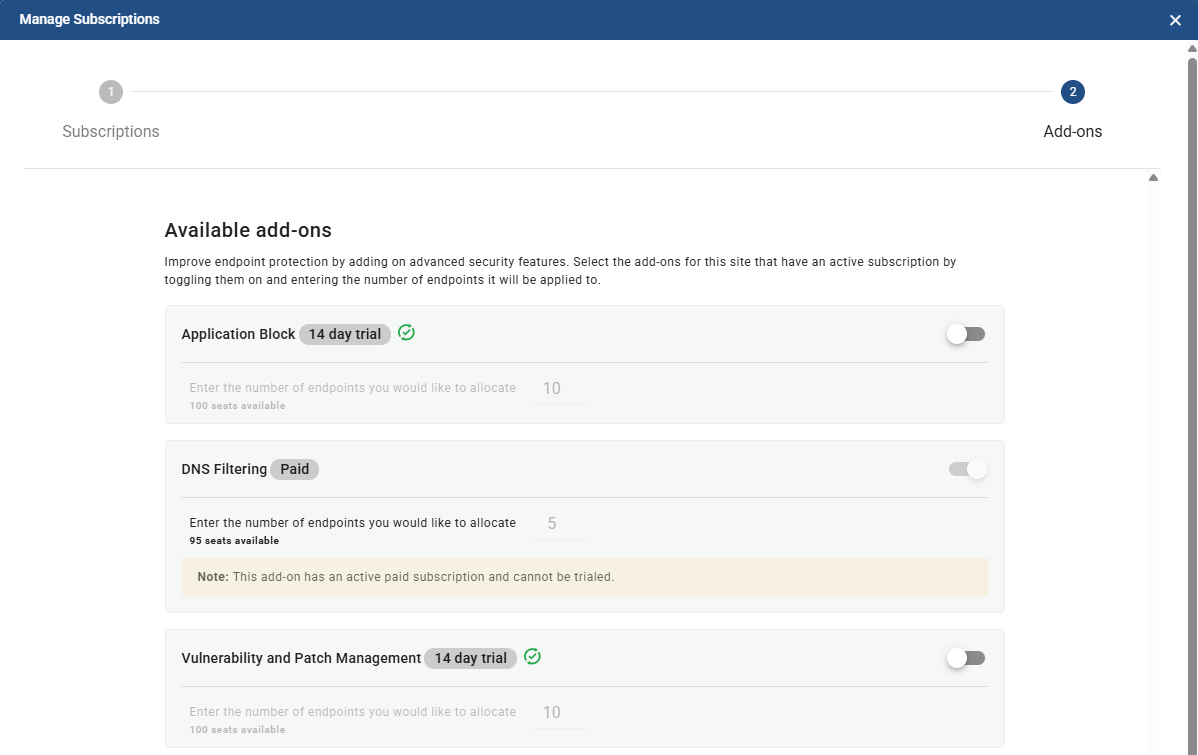Enable the Application Block toggle

point(966,334)
